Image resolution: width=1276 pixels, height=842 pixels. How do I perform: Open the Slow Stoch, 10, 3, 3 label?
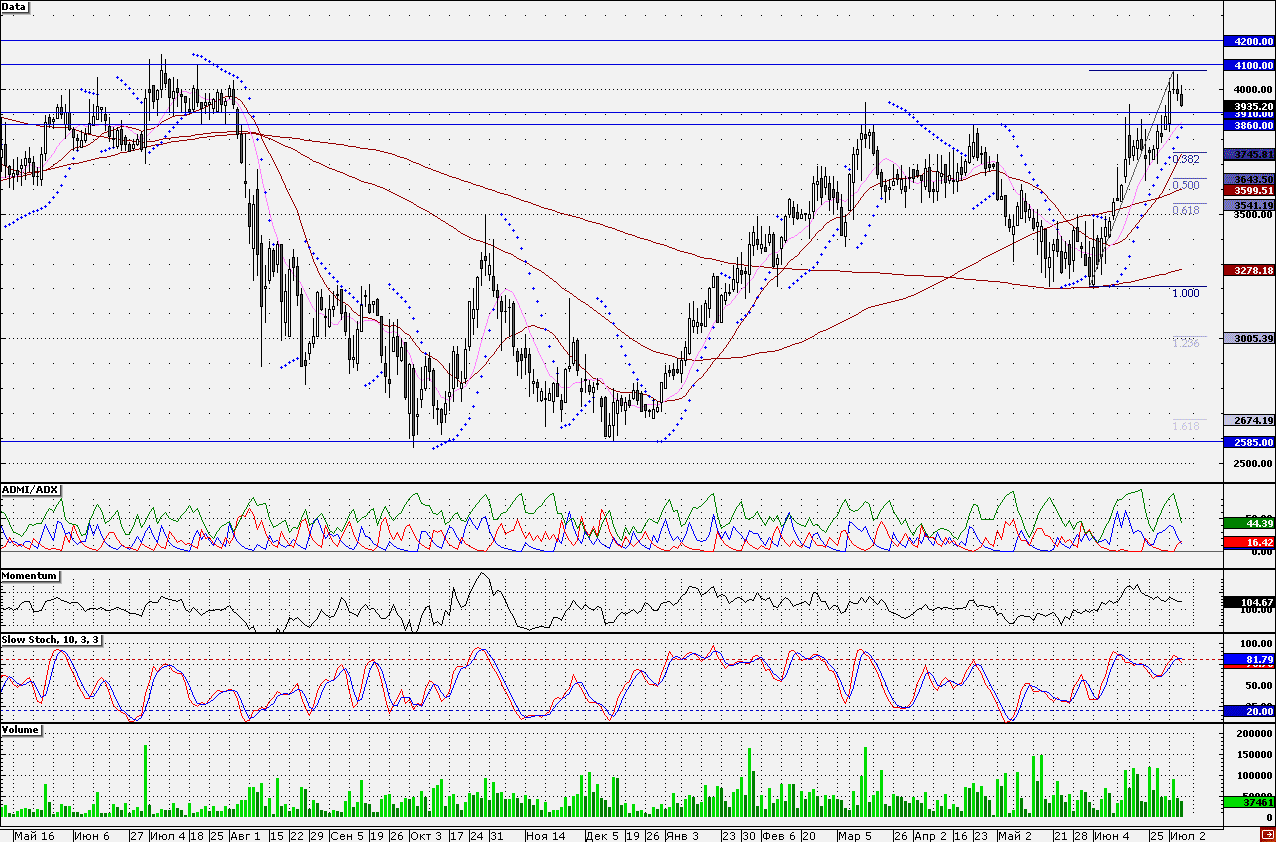click(x=51, y=639)
